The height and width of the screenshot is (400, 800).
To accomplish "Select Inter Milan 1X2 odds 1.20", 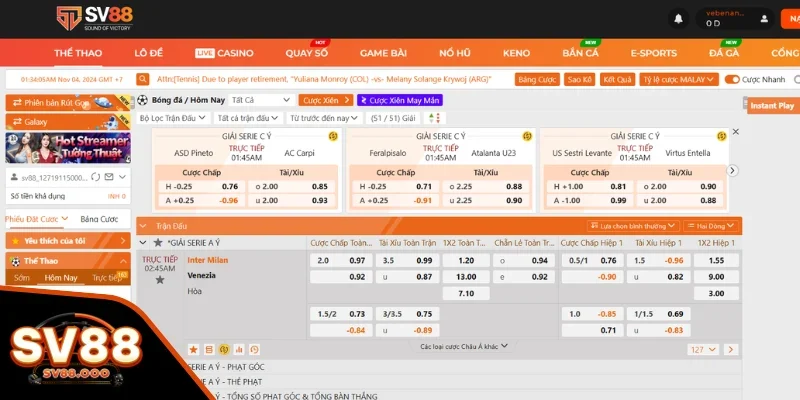I will 466,260.
